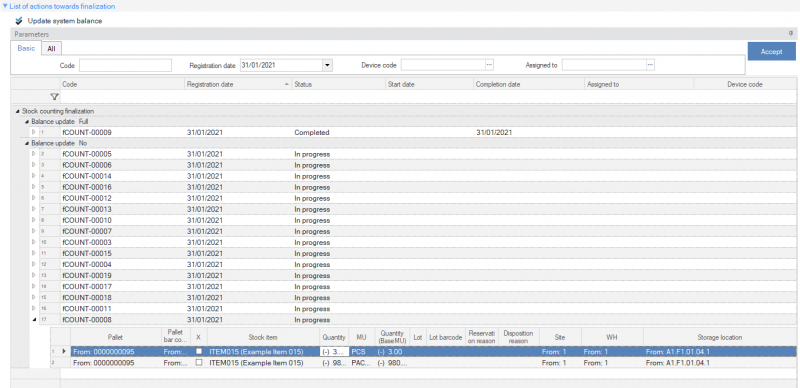Click the PCS measurement unit cell
The height and width of the screenshot is (388, 800).
(x=362, y=352)
